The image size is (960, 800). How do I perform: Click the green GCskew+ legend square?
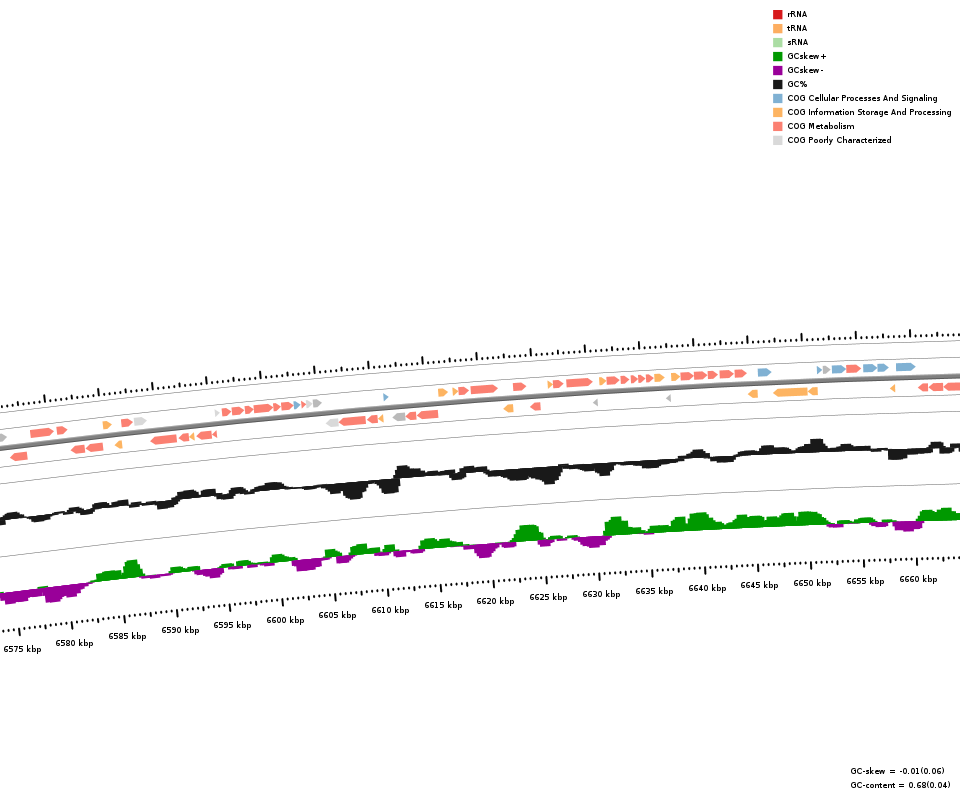tap(777, 56)
